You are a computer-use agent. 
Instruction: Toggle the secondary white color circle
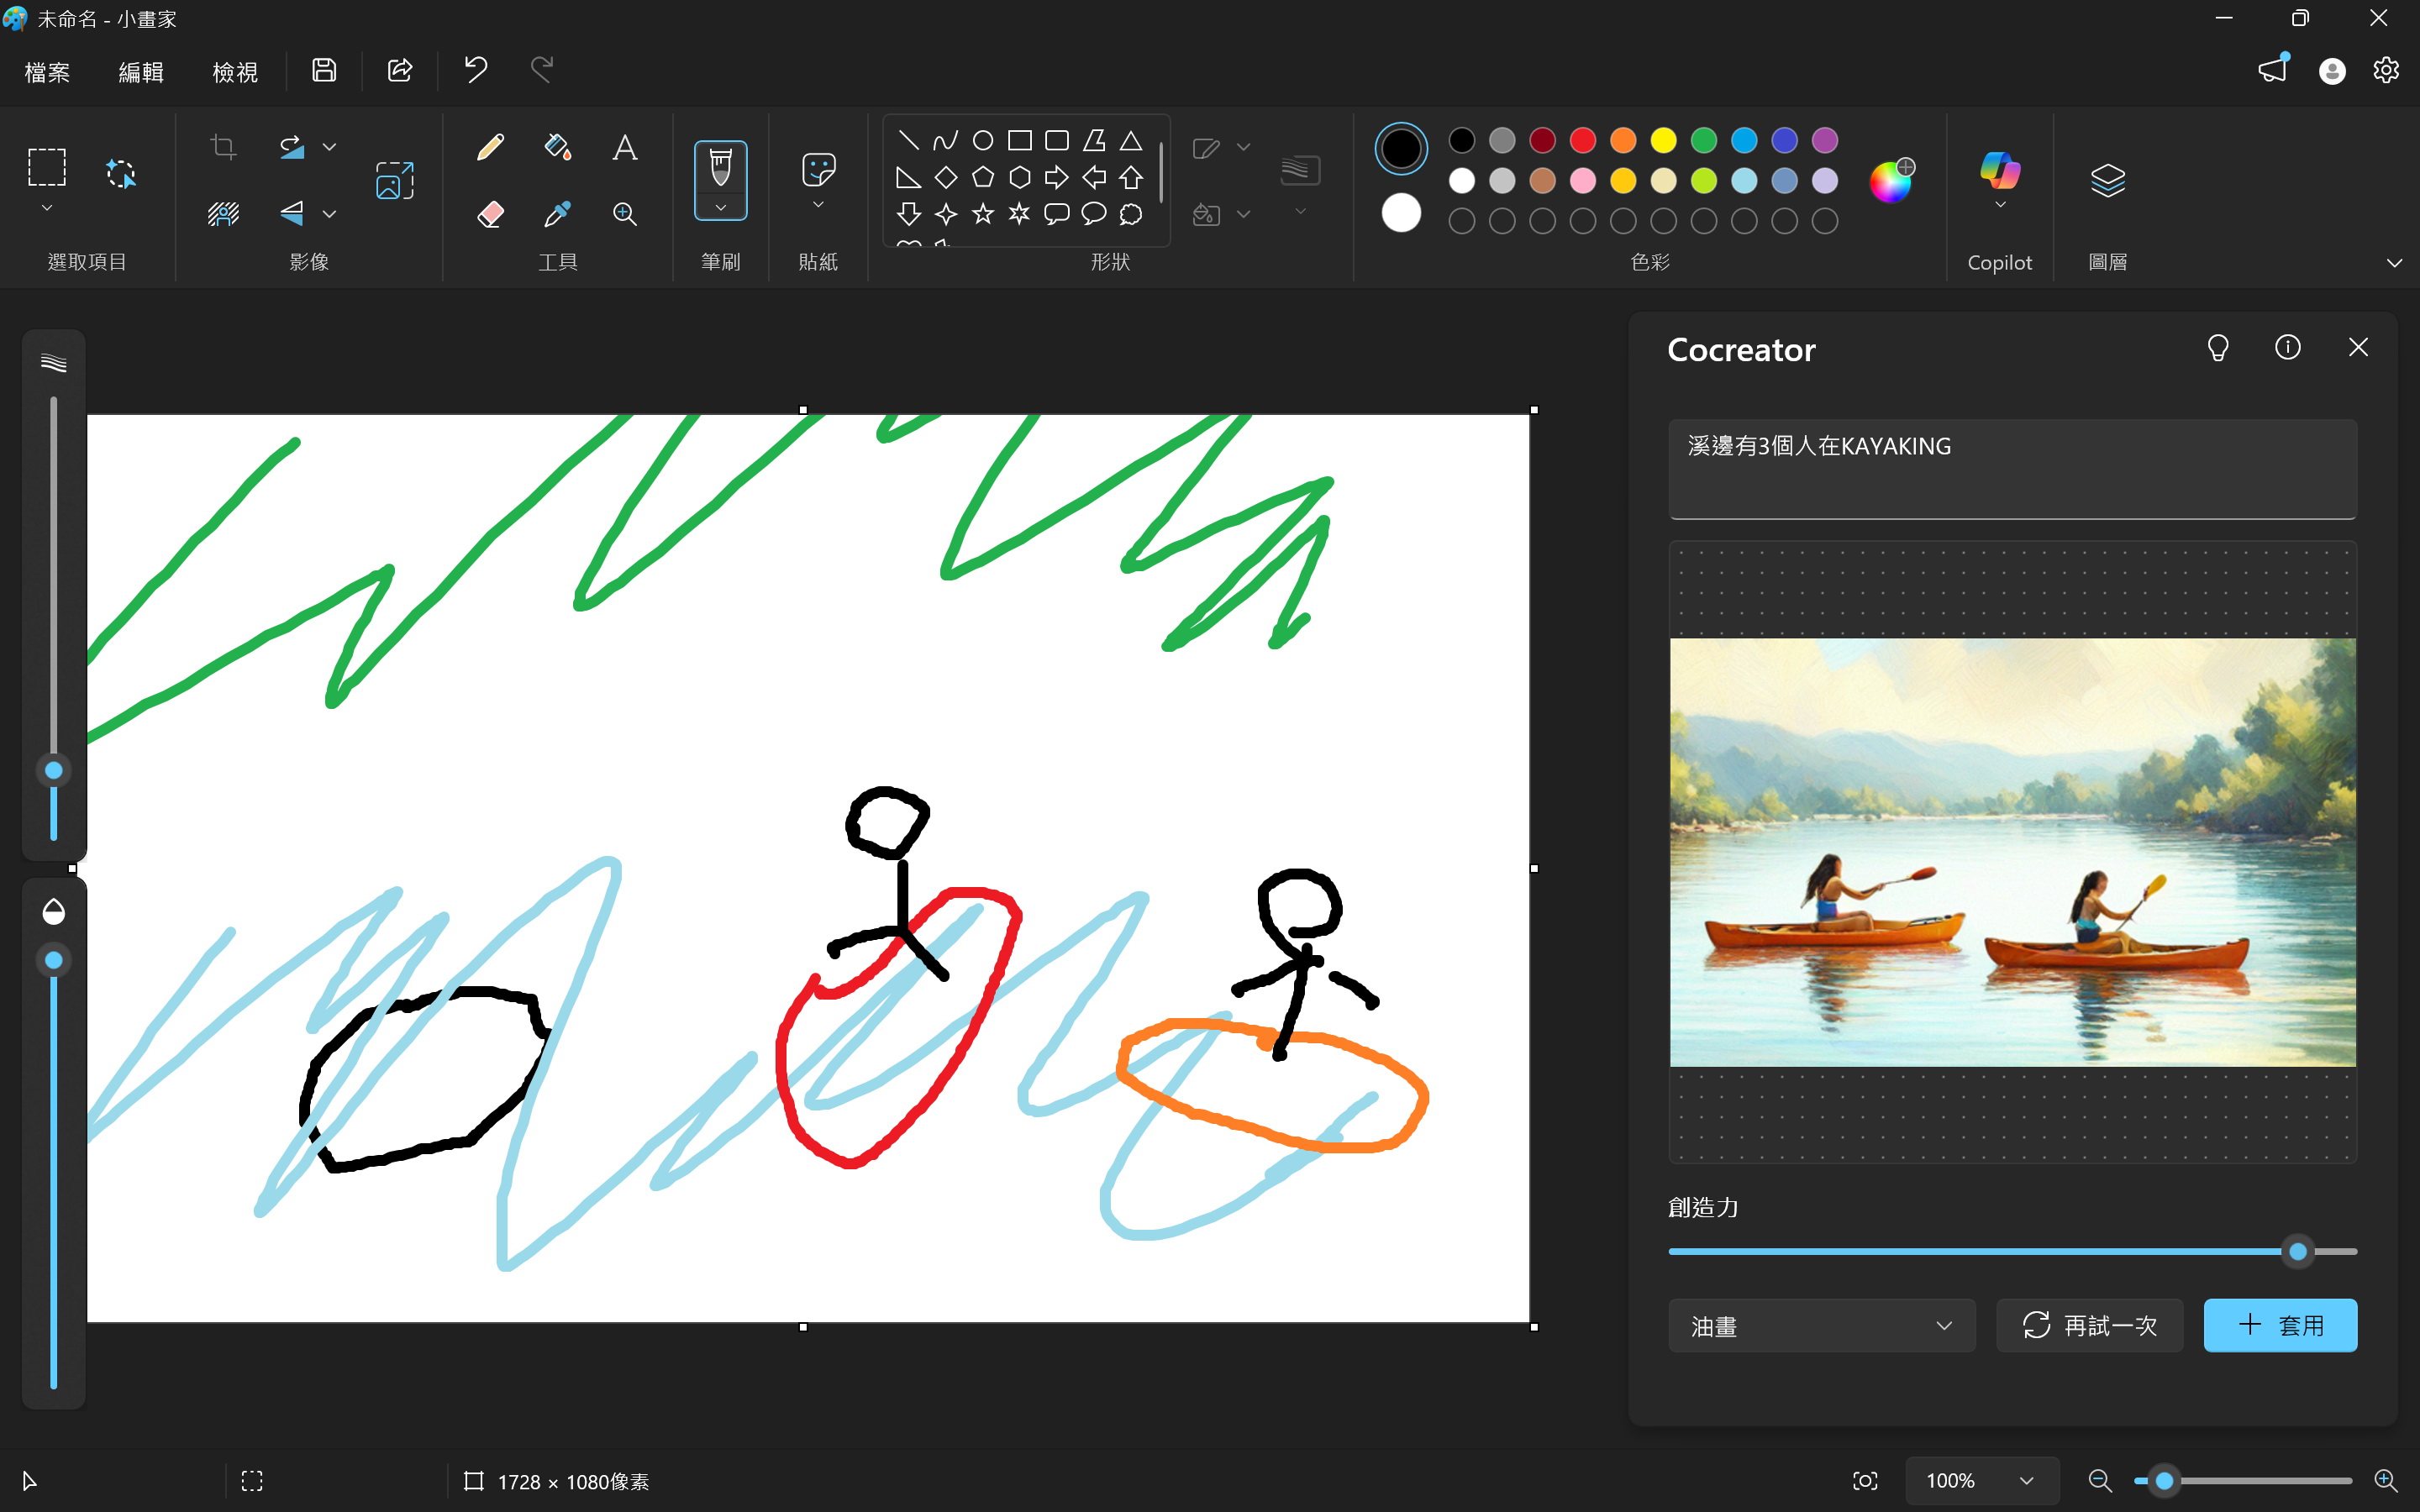point(1401,213)
